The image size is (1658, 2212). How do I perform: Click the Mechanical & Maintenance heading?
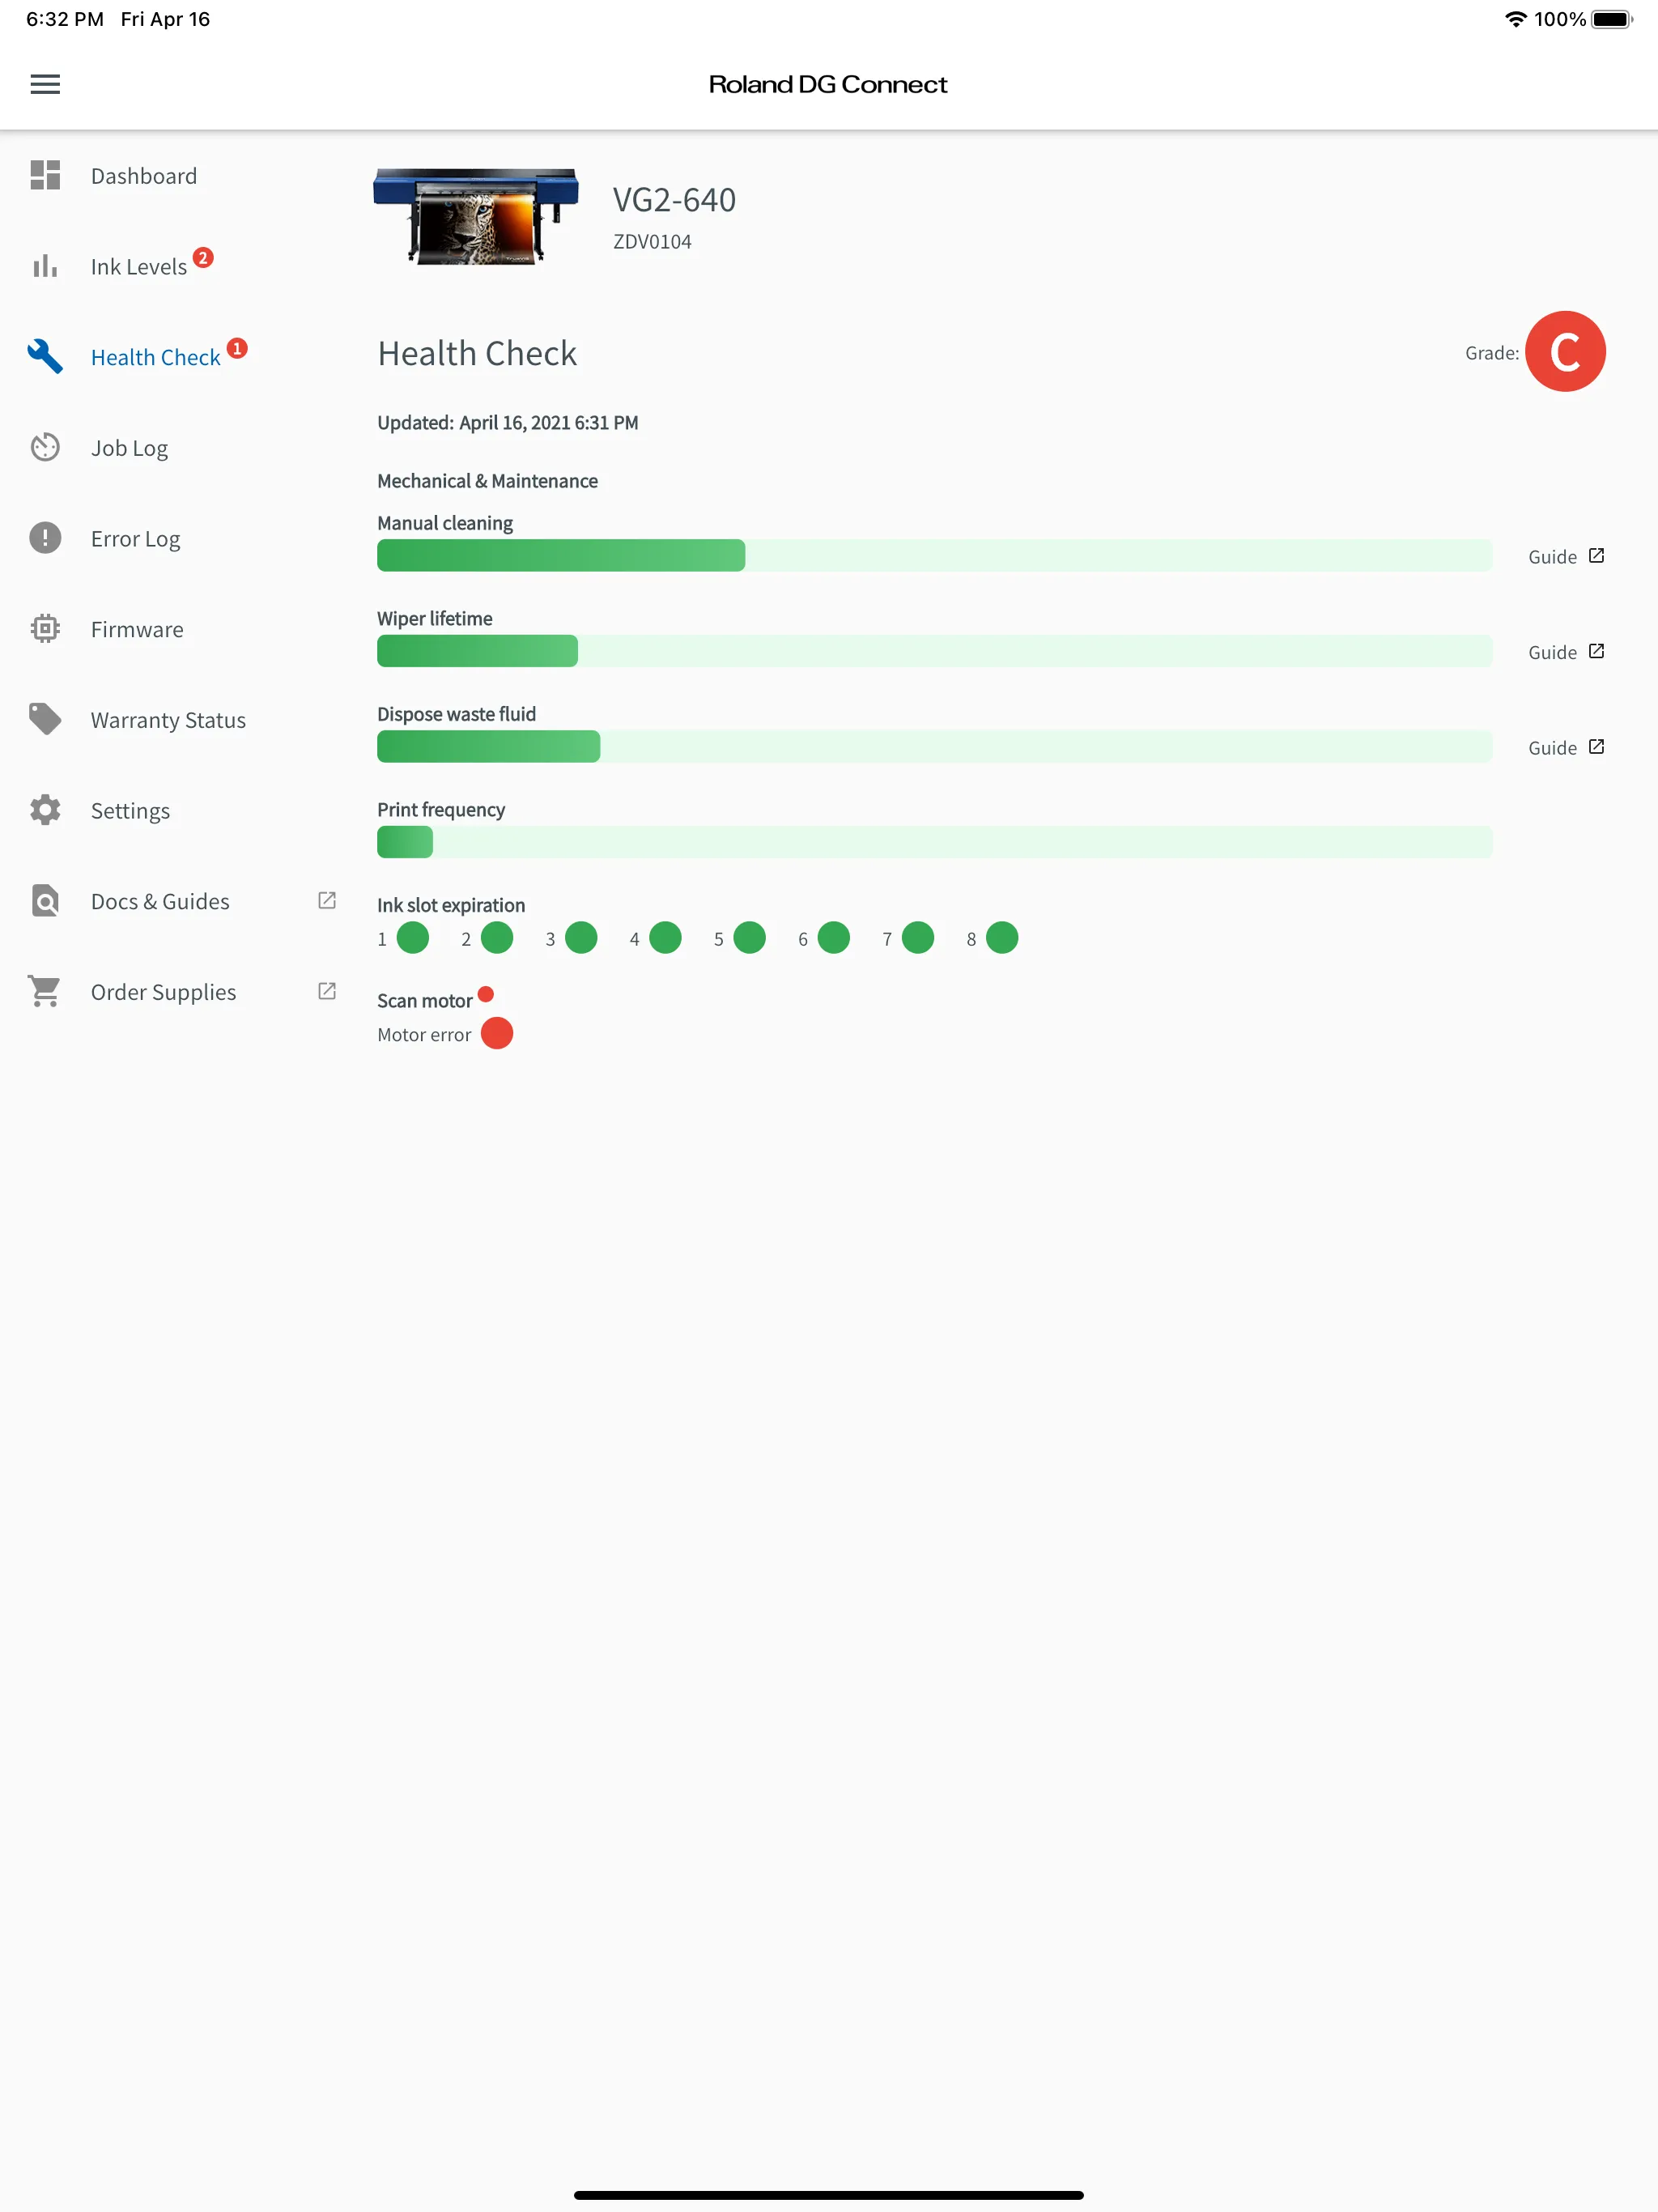pos(487,481)
